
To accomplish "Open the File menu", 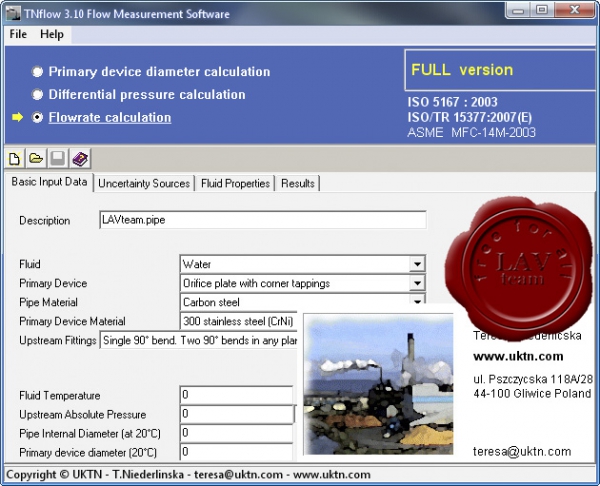I will [18, 34].
